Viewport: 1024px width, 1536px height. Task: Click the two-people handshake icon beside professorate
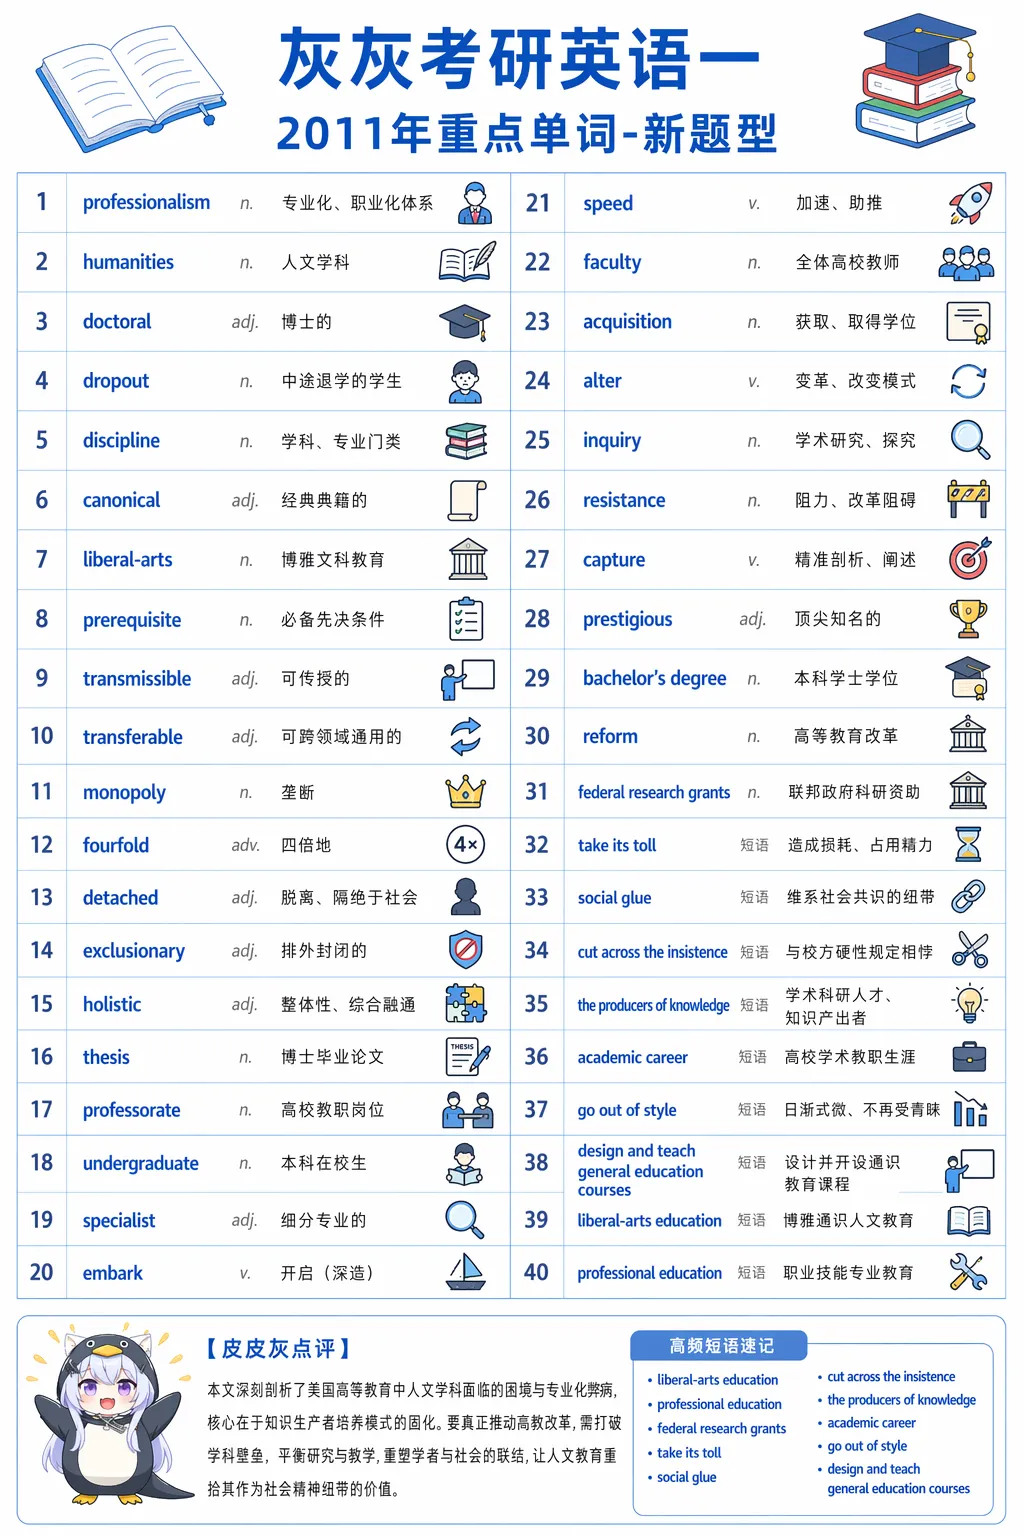(468, 1109)
